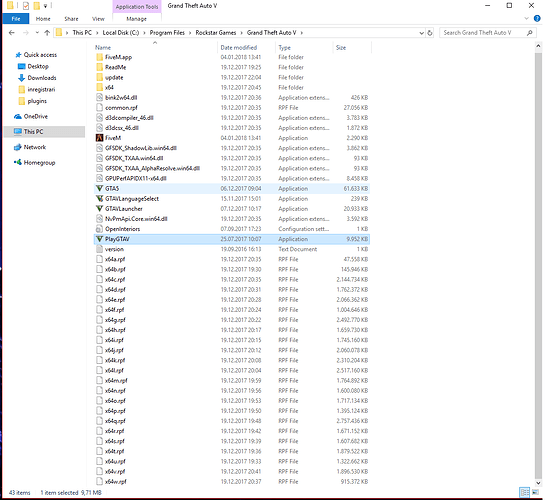The width and height of the screenshot is (554, 500).
Task: Expand breadcrumb arrow after Program Files
Action: pos(190,33)
